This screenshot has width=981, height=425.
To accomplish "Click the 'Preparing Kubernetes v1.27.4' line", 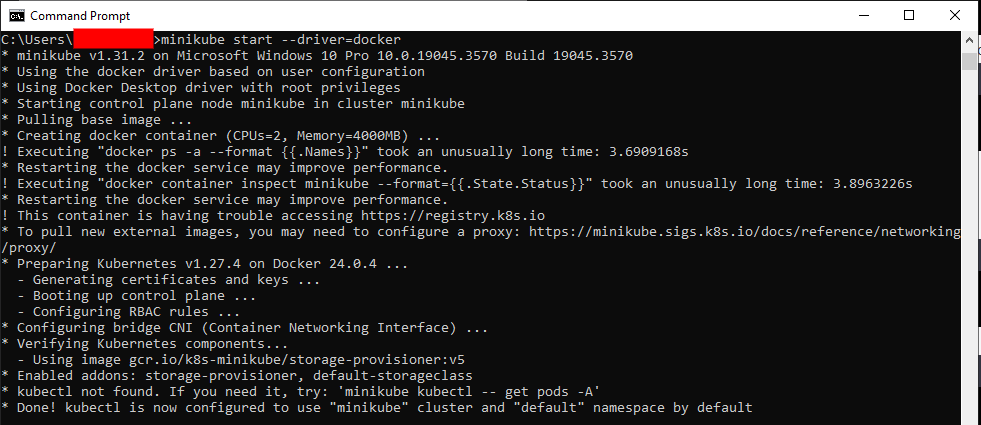I will click(x=205, y=264).
